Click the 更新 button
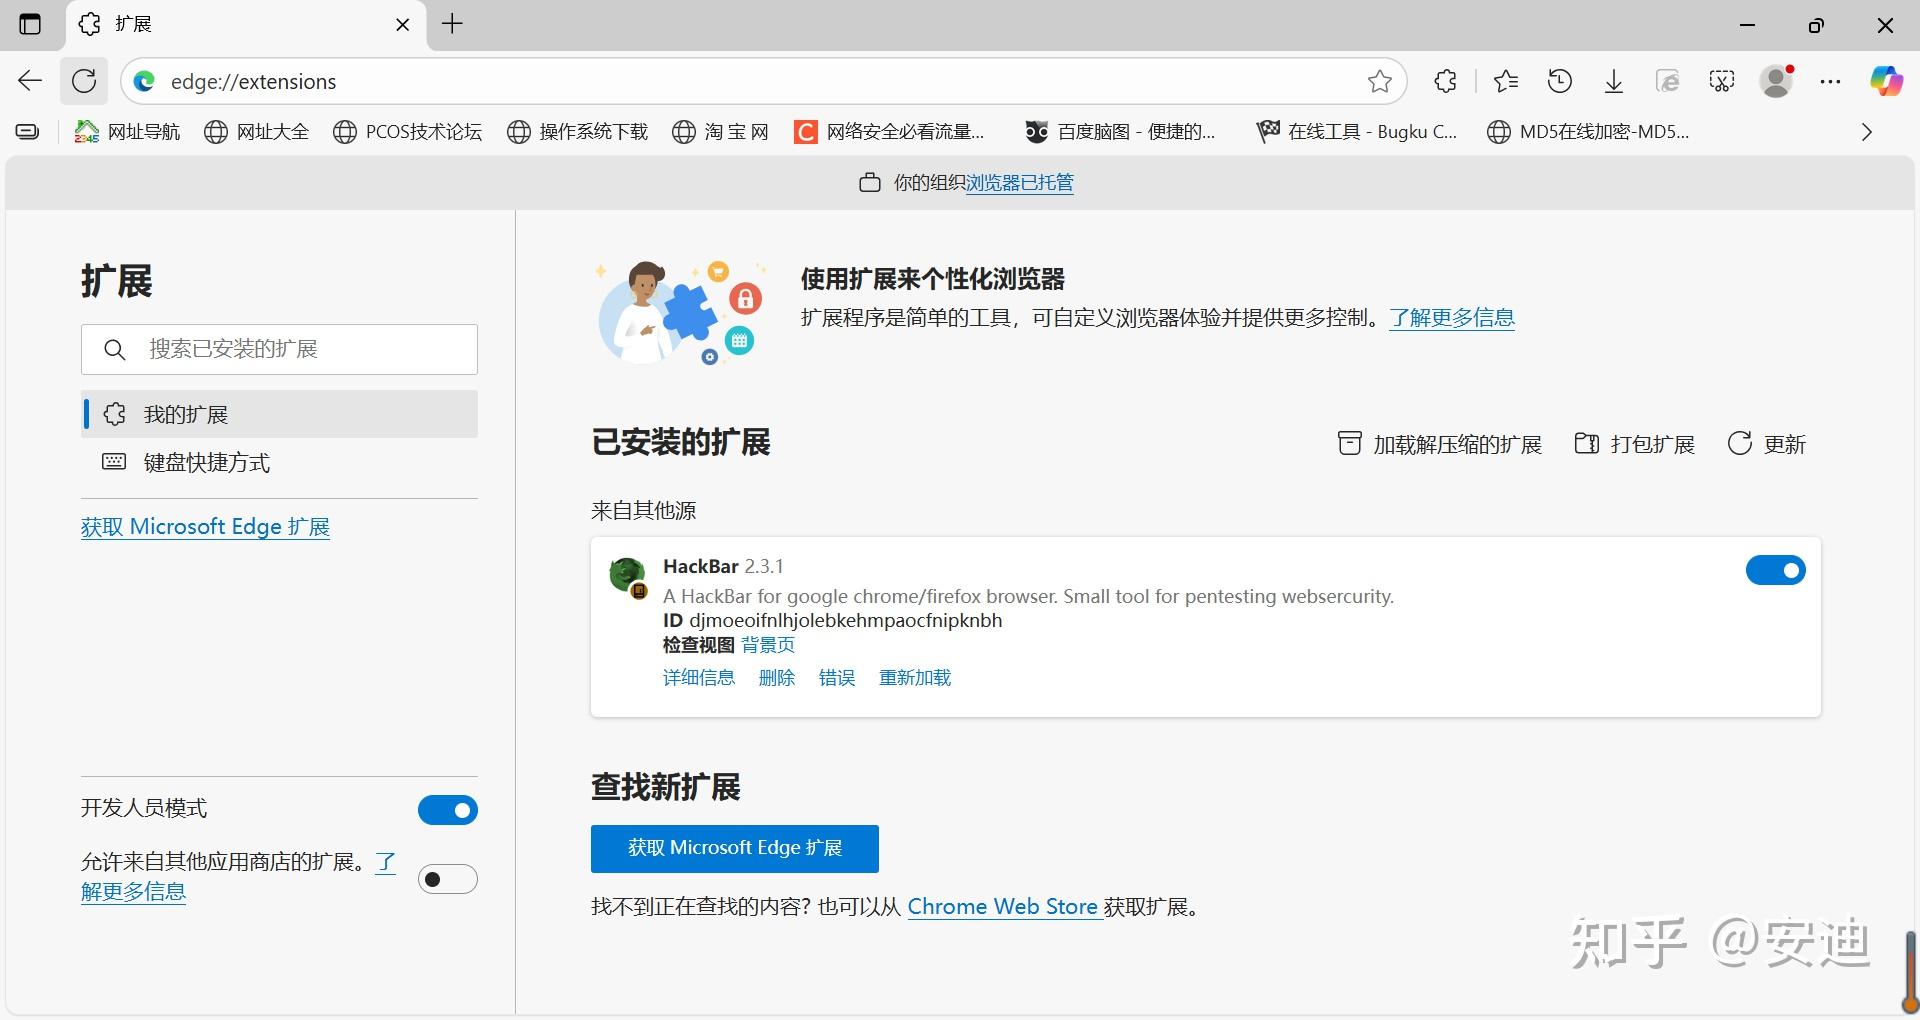Viewport: 1920px width, 1020px height. coord(1767,444)
